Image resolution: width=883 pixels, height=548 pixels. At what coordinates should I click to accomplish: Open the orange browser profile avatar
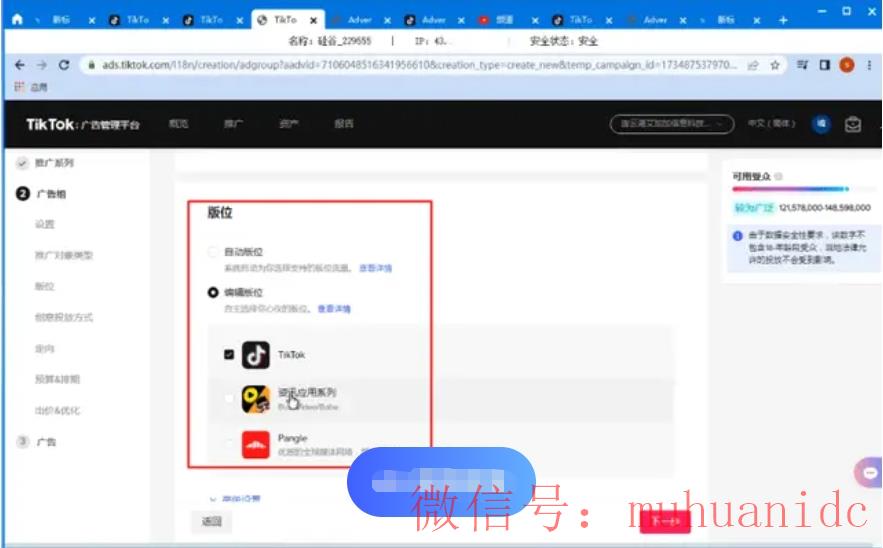(846, 65)
